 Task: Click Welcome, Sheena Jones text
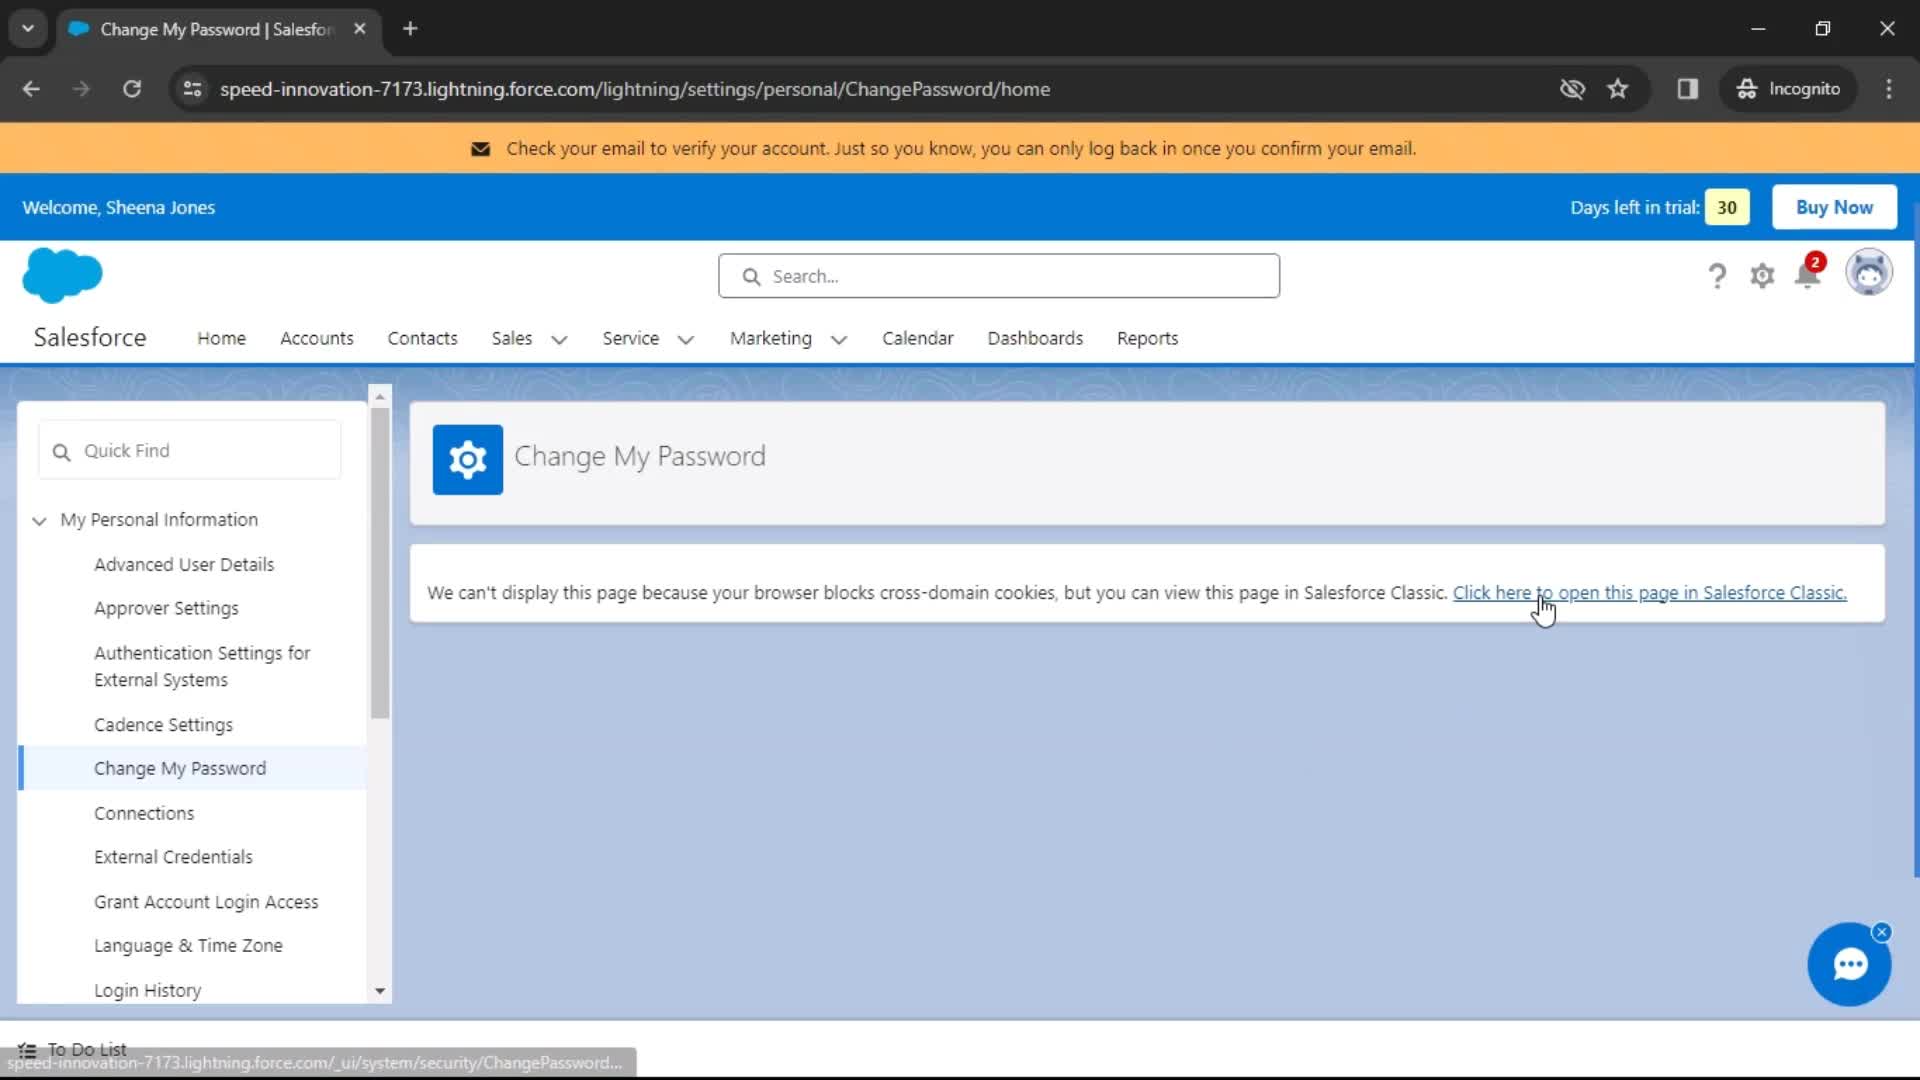[x=118, y=207]
